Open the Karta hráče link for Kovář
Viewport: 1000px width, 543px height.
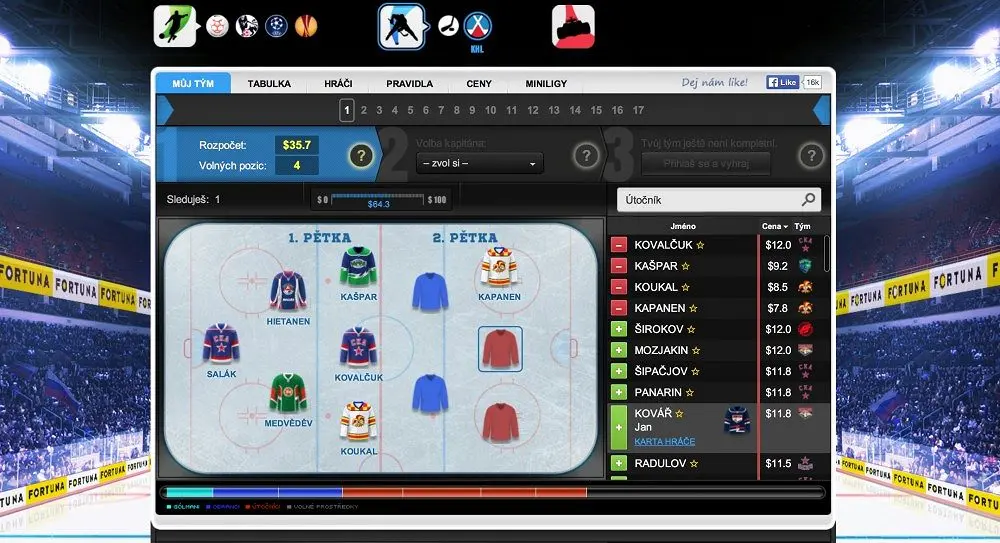click(665, 442)
